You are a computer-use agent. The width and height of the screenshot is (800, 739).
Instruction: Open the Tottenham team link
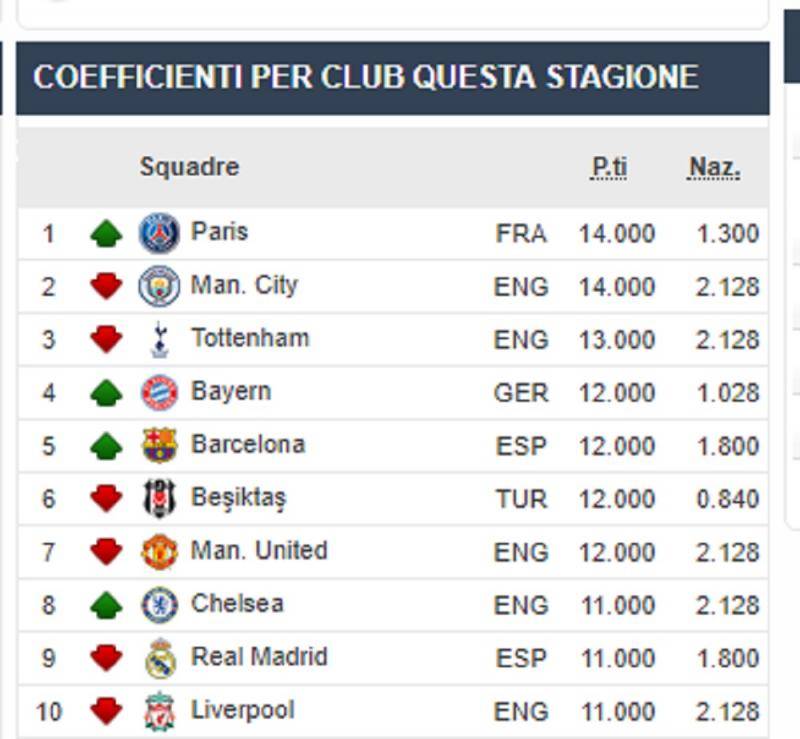tap(250, 338)
